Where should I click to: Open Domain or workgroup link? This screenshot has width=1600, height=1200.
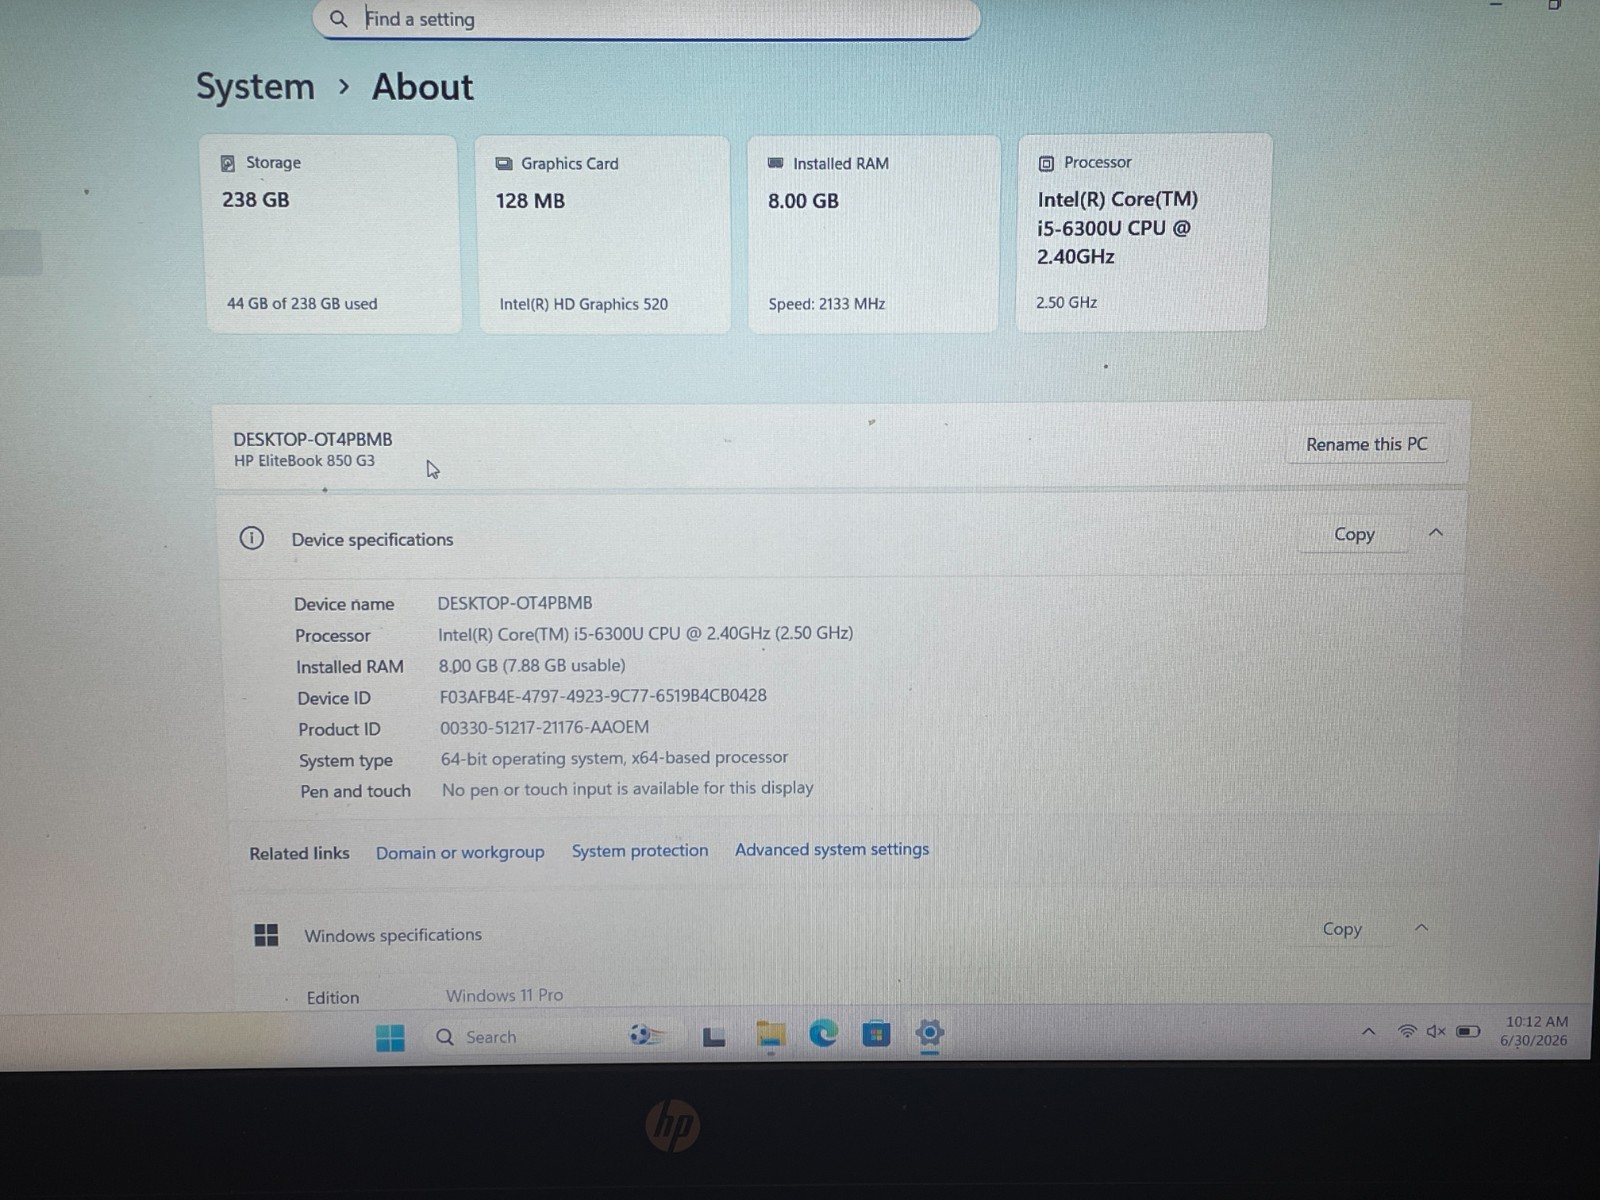coord(460,853)
